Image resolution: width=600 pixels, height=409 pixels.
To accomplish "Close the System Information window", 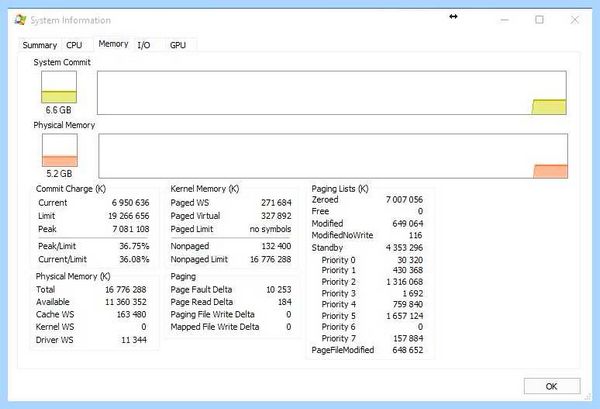I will (x=574, y=20).
